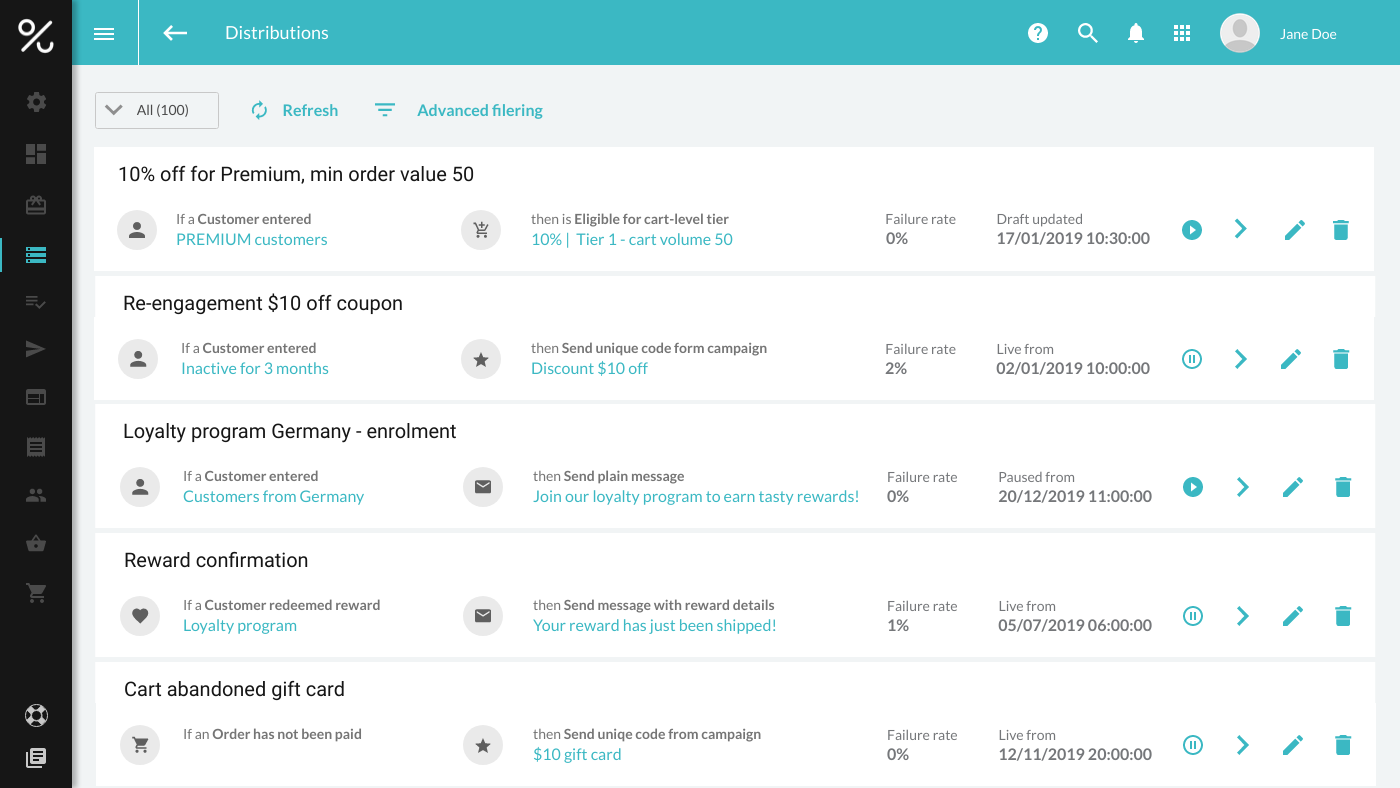Delete the Re-engagement $10 off coupon distribution
Image resolution: width=1400 pixels, height=788 pixels.
tap(1341, 359)
